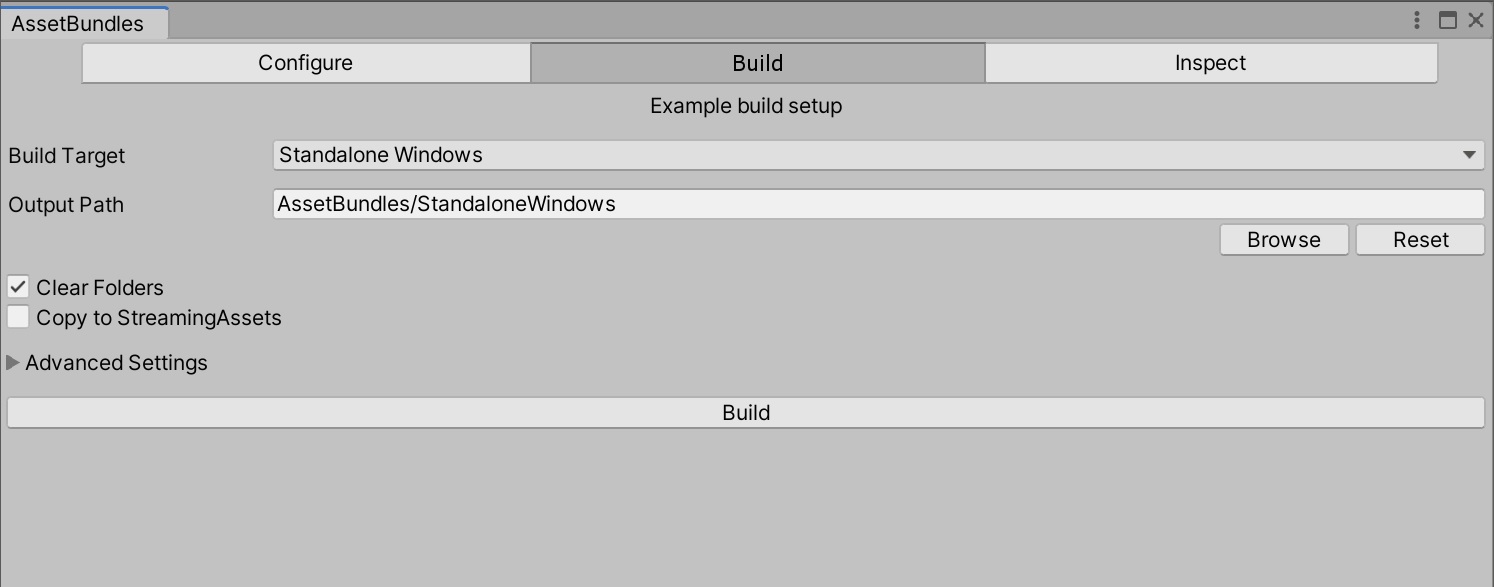Reset the output path
Image resolution: width=1494 pixels, height=587 pixels.
coord(1420,240)
